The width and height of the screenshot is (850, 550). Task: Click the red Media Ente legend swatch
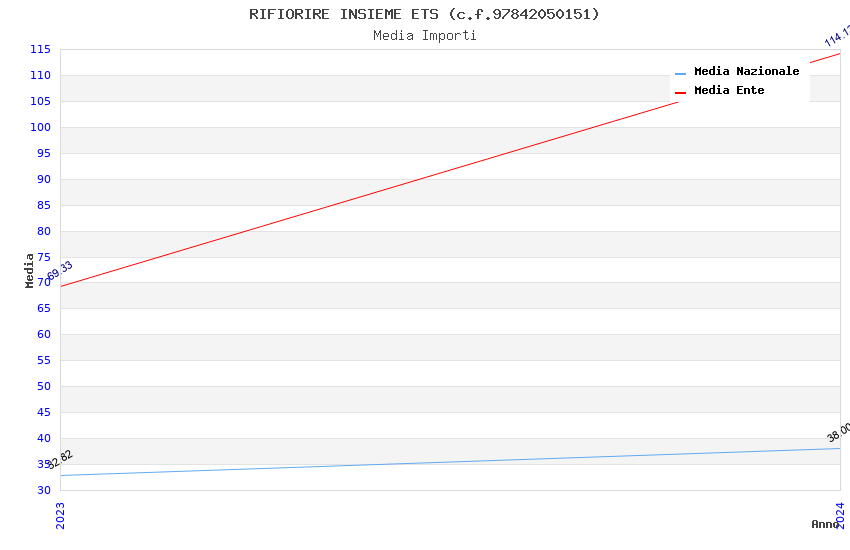680,93
